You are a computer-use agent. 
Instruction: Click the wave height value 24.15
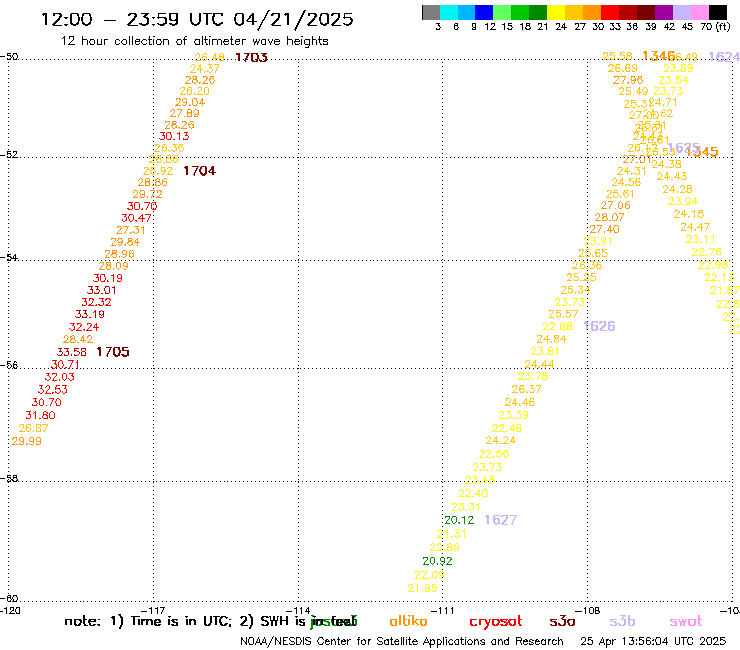coord(689,214)
